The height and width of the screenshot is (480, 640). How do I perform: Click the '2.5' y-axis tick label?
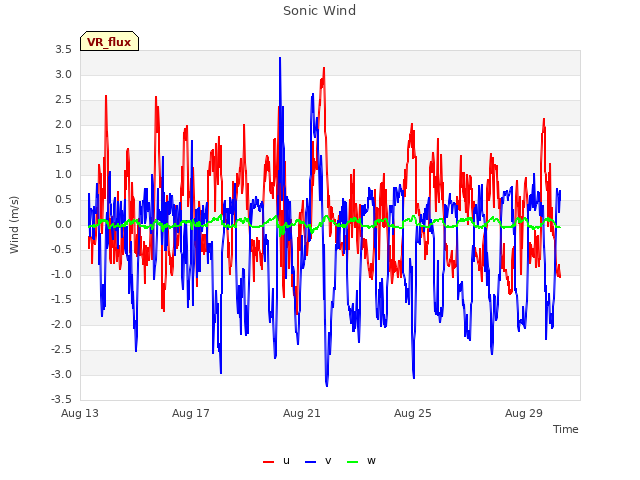64,100
